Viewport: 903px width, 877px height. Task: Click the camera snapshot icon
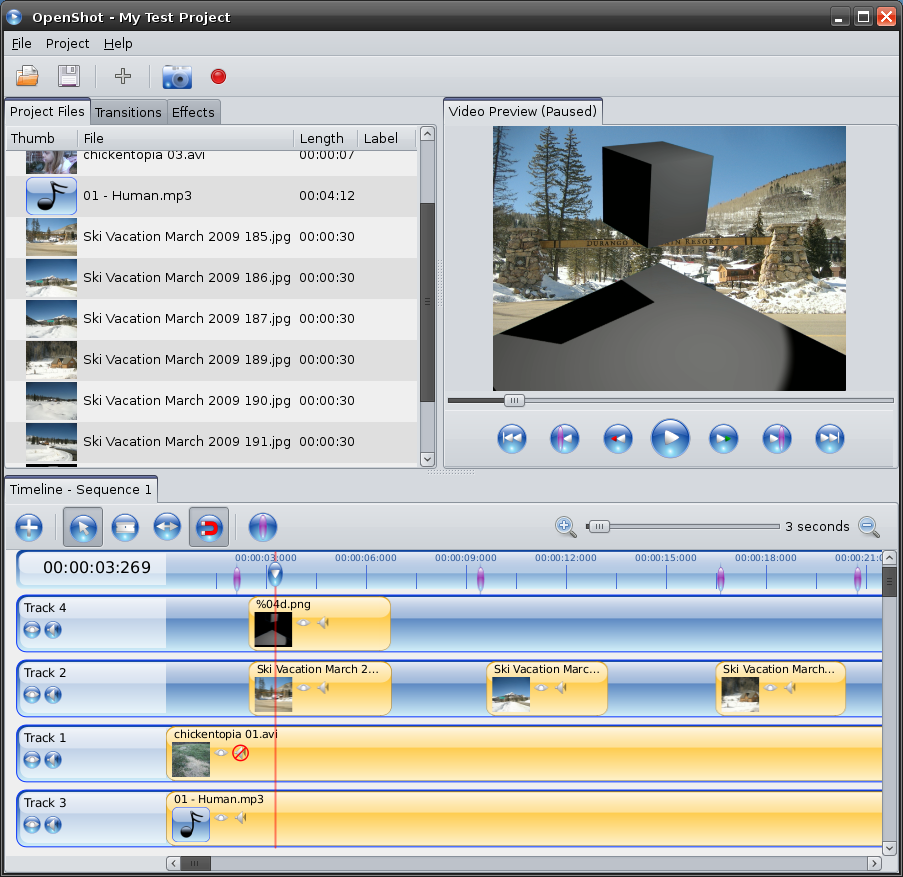click(177, 76)
